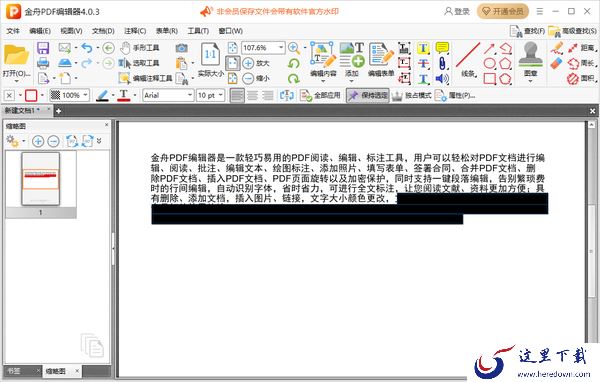The height and width of the screenshot is (382, 600).
Task: Click the Become member (开通会员) button
Action: click(x=503, y=11)
